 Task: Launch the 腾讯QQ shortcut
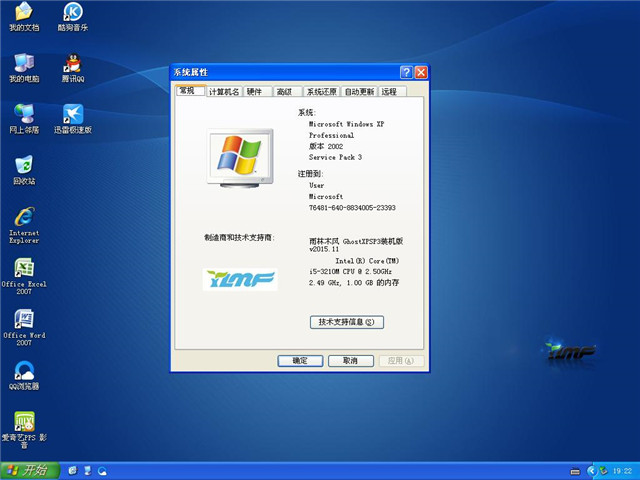click(73, 68)
